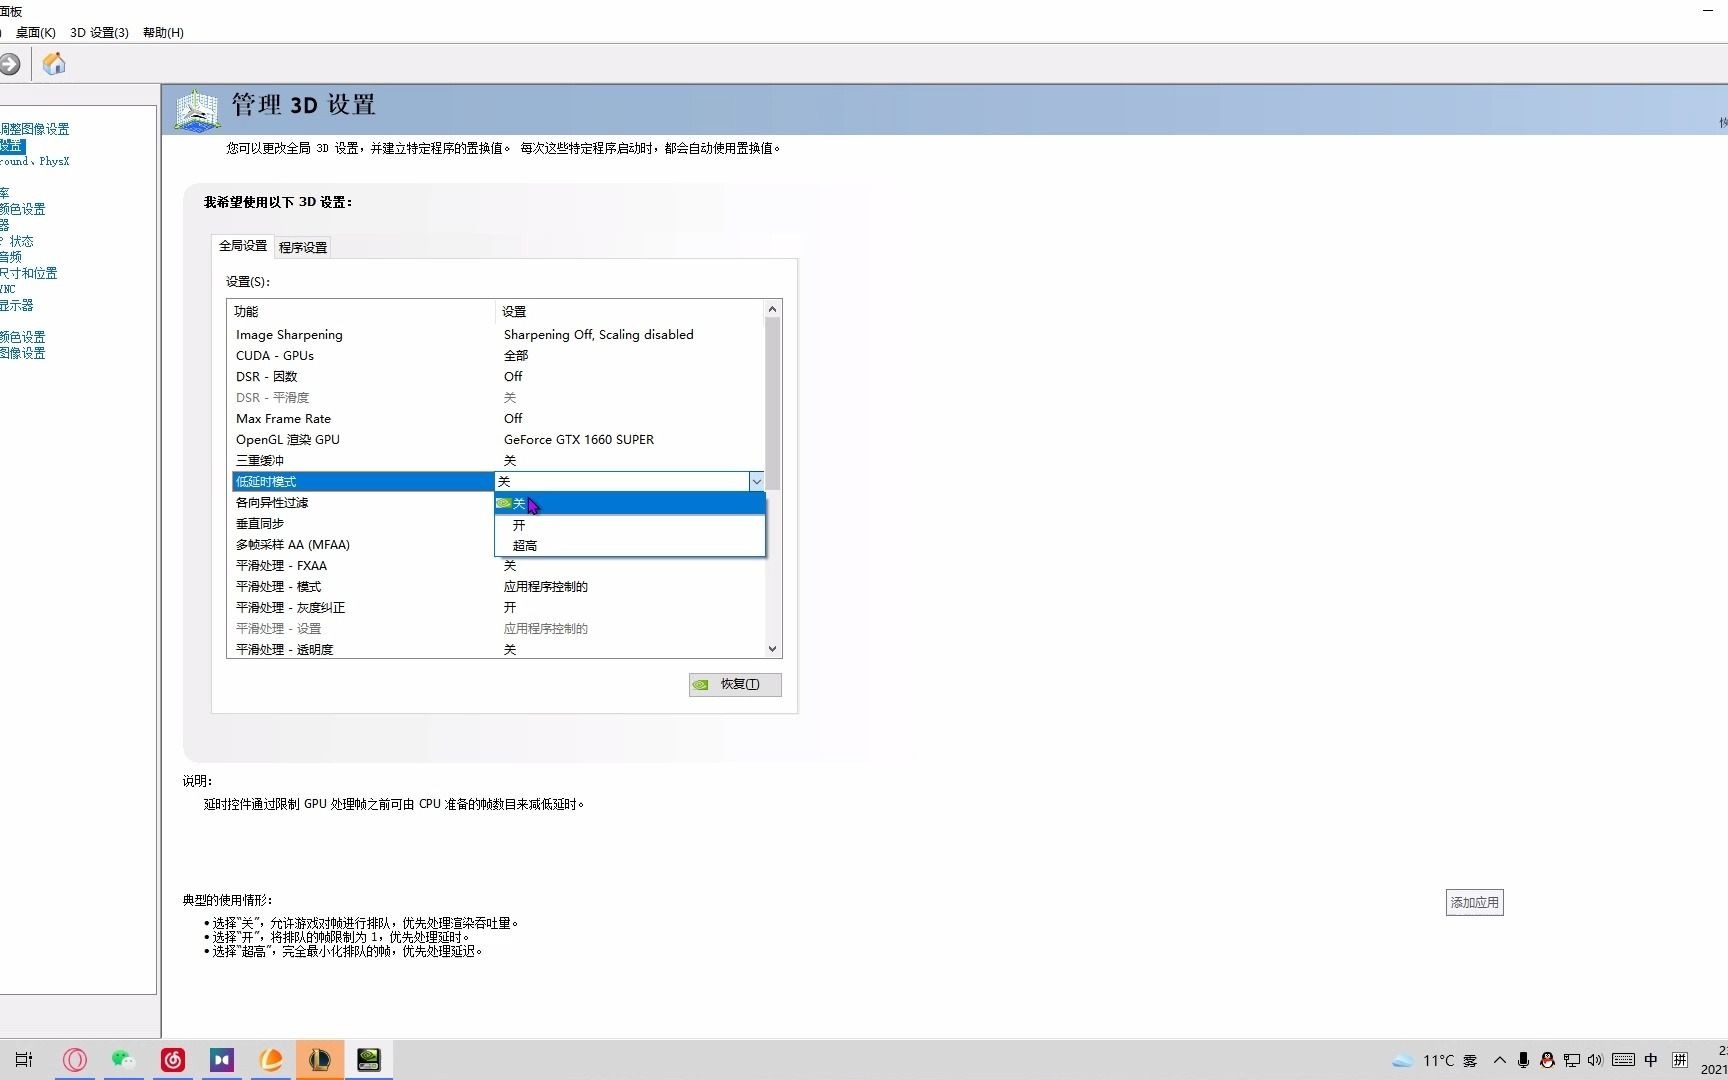Open Opera browser from the taskbar

tap(75, 1060)
